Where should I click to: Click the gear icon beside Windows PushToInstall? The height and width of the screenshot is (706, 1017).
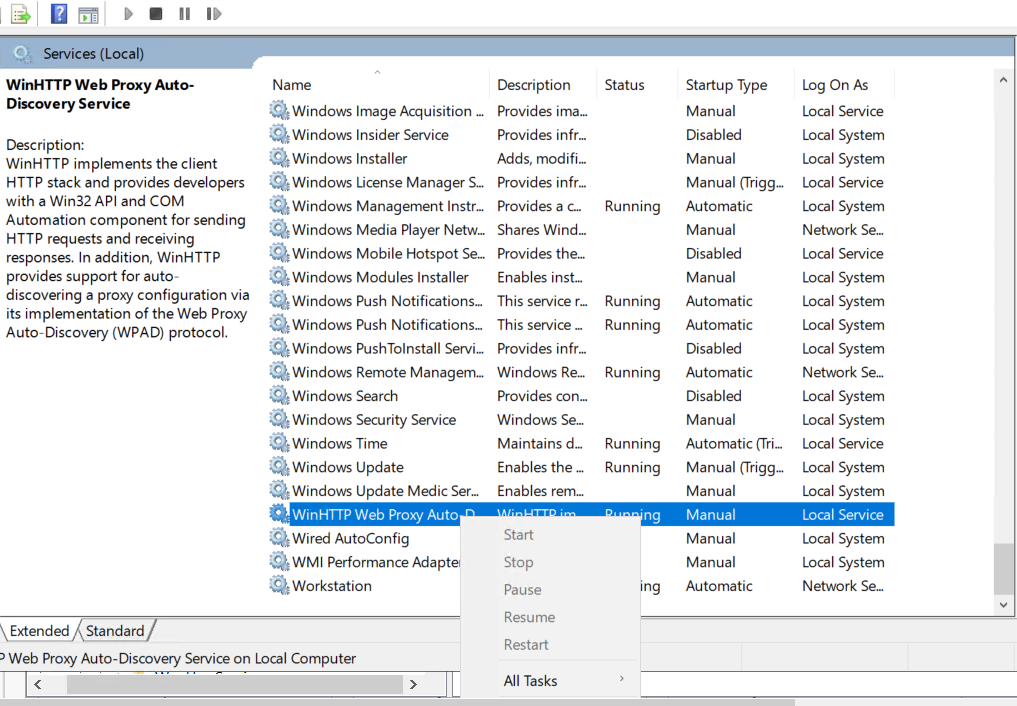point(280,348)
